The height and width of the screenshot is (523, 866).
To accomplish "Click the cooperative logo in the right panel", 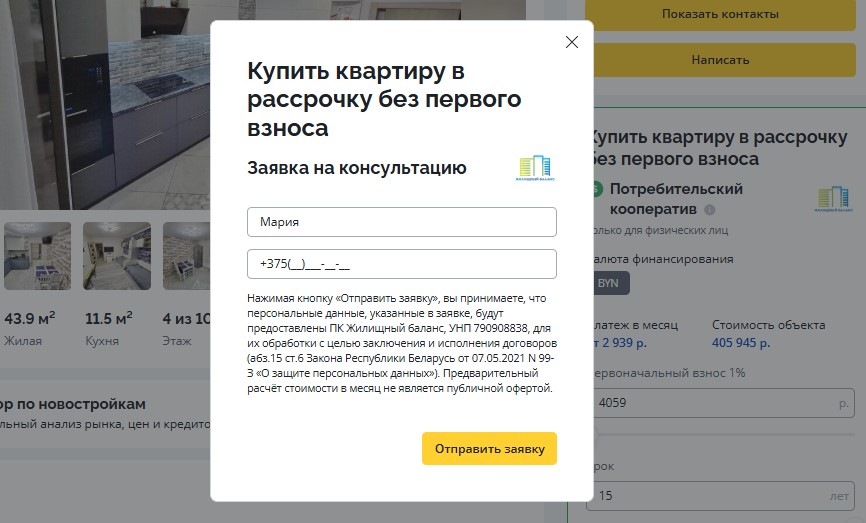I will 832,198.
